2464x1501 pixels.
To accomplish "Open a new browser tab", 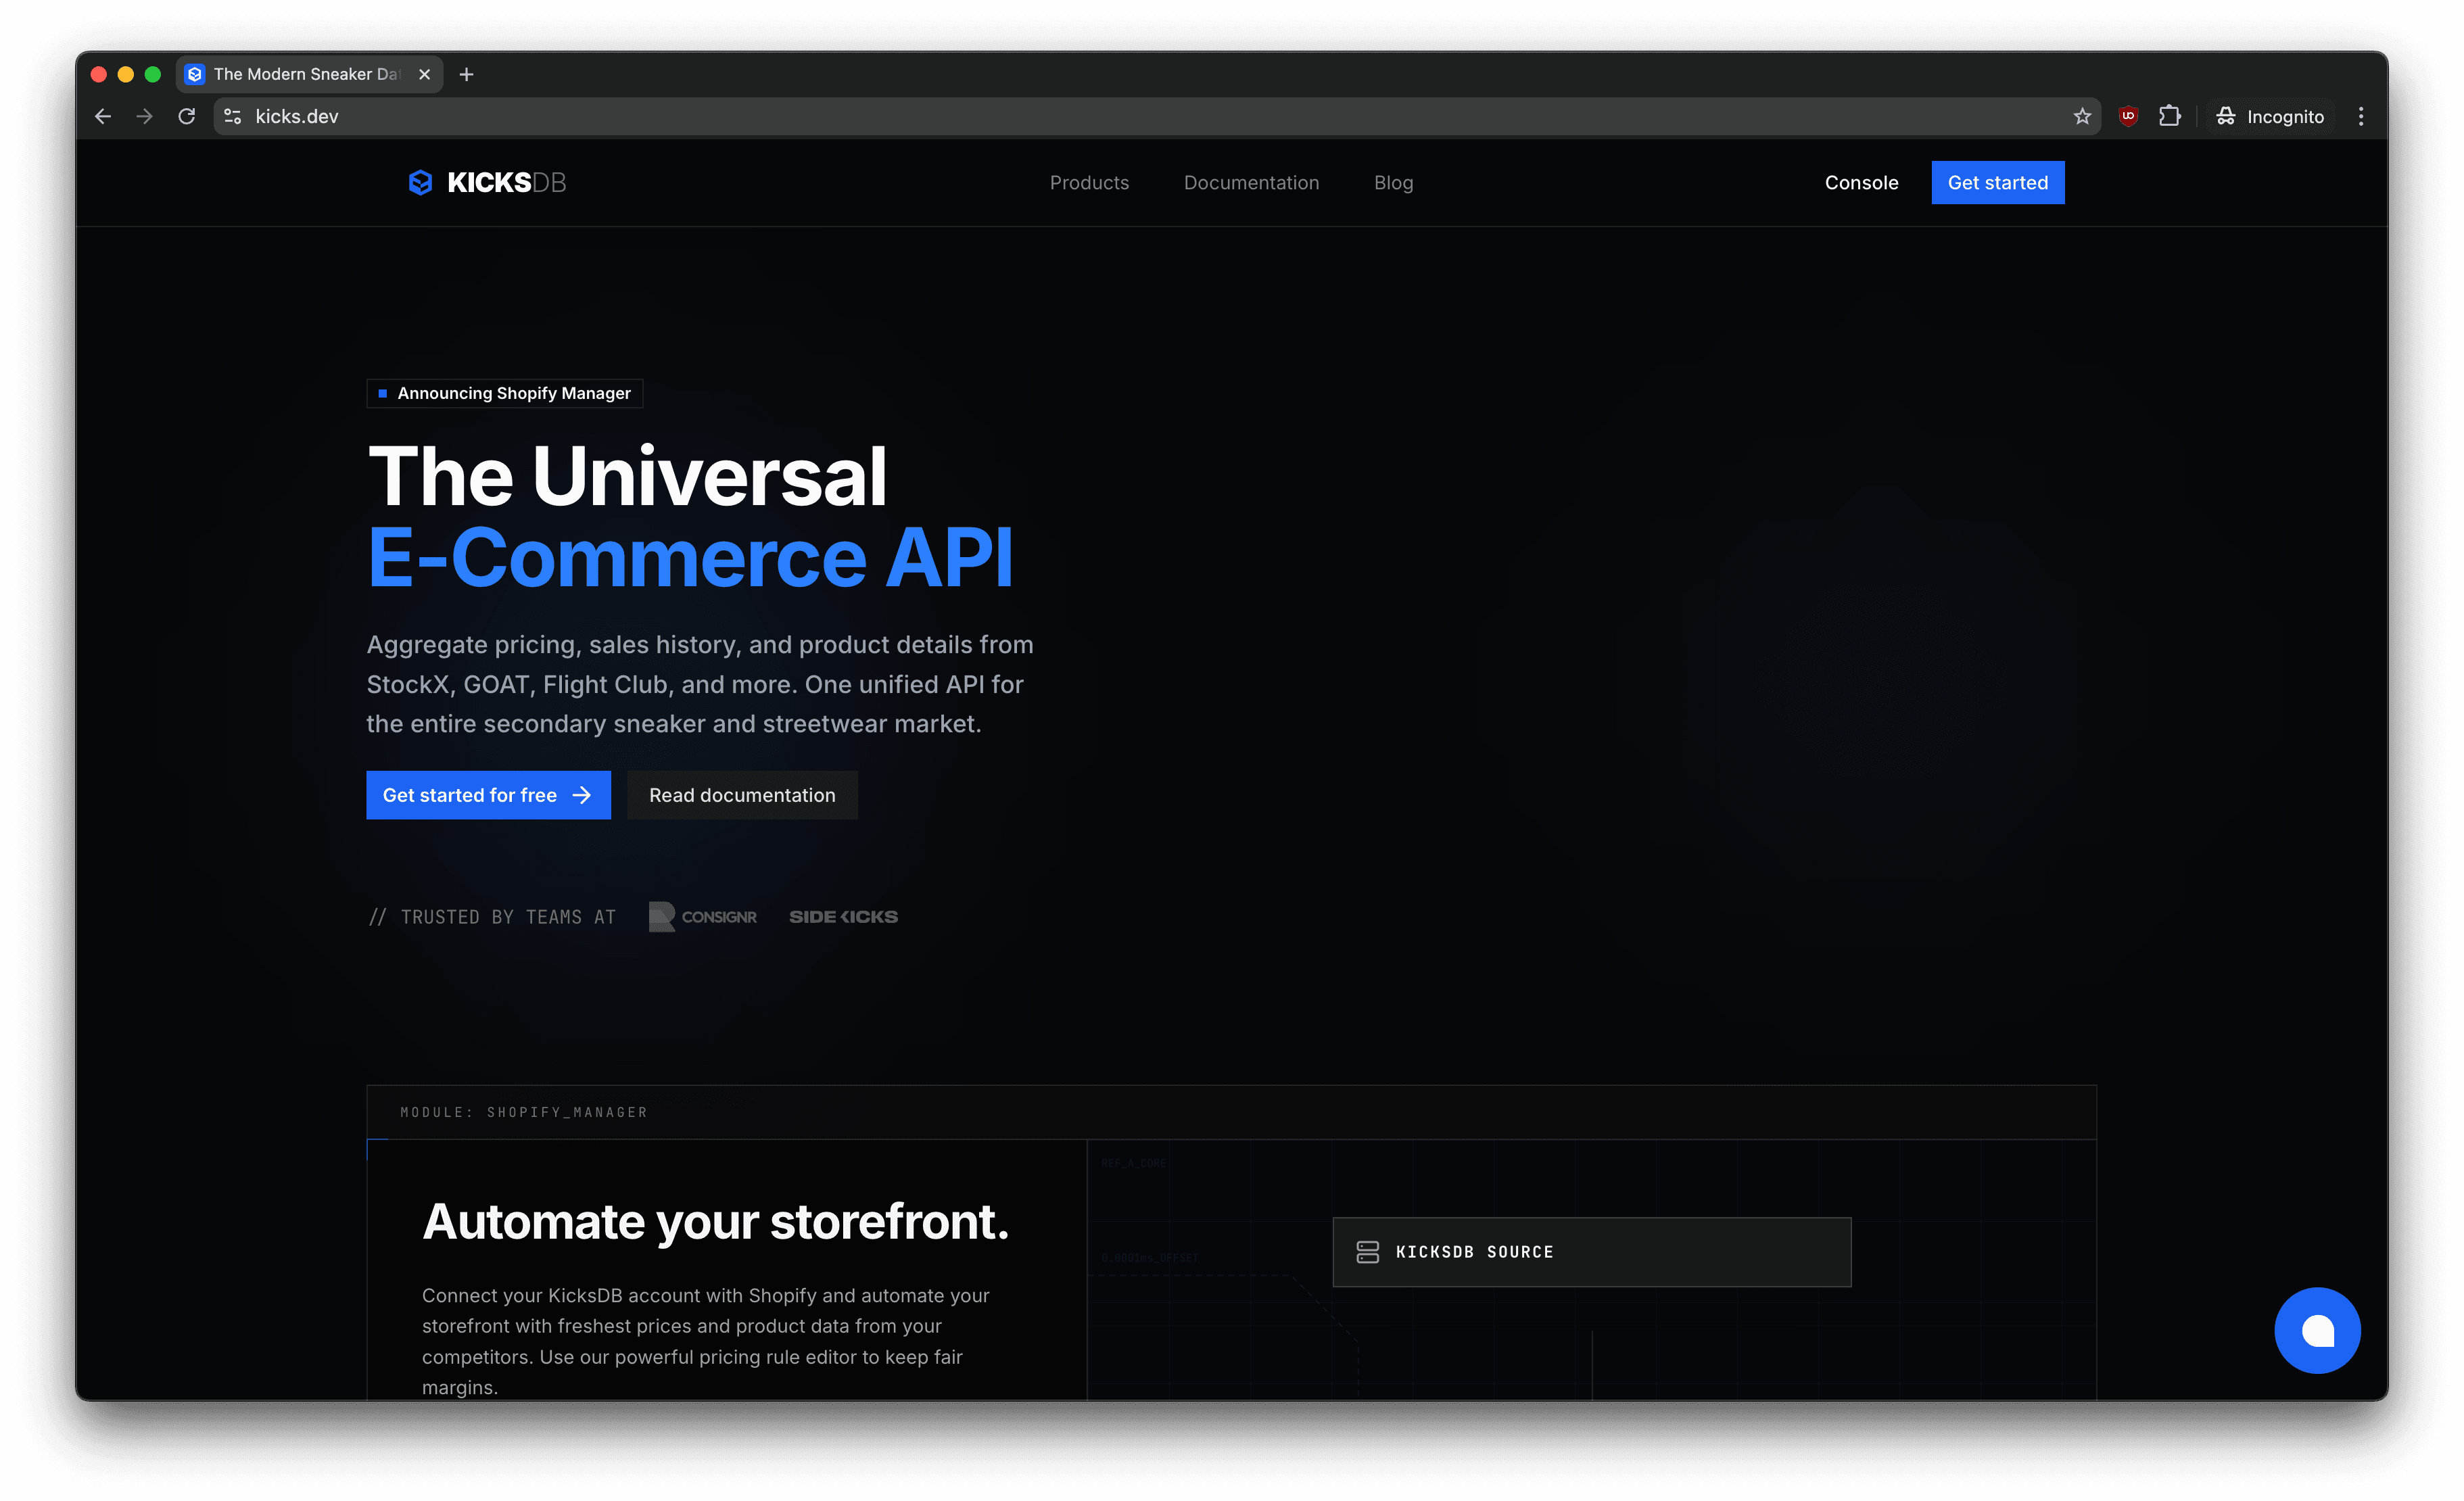I will (466, 75).
